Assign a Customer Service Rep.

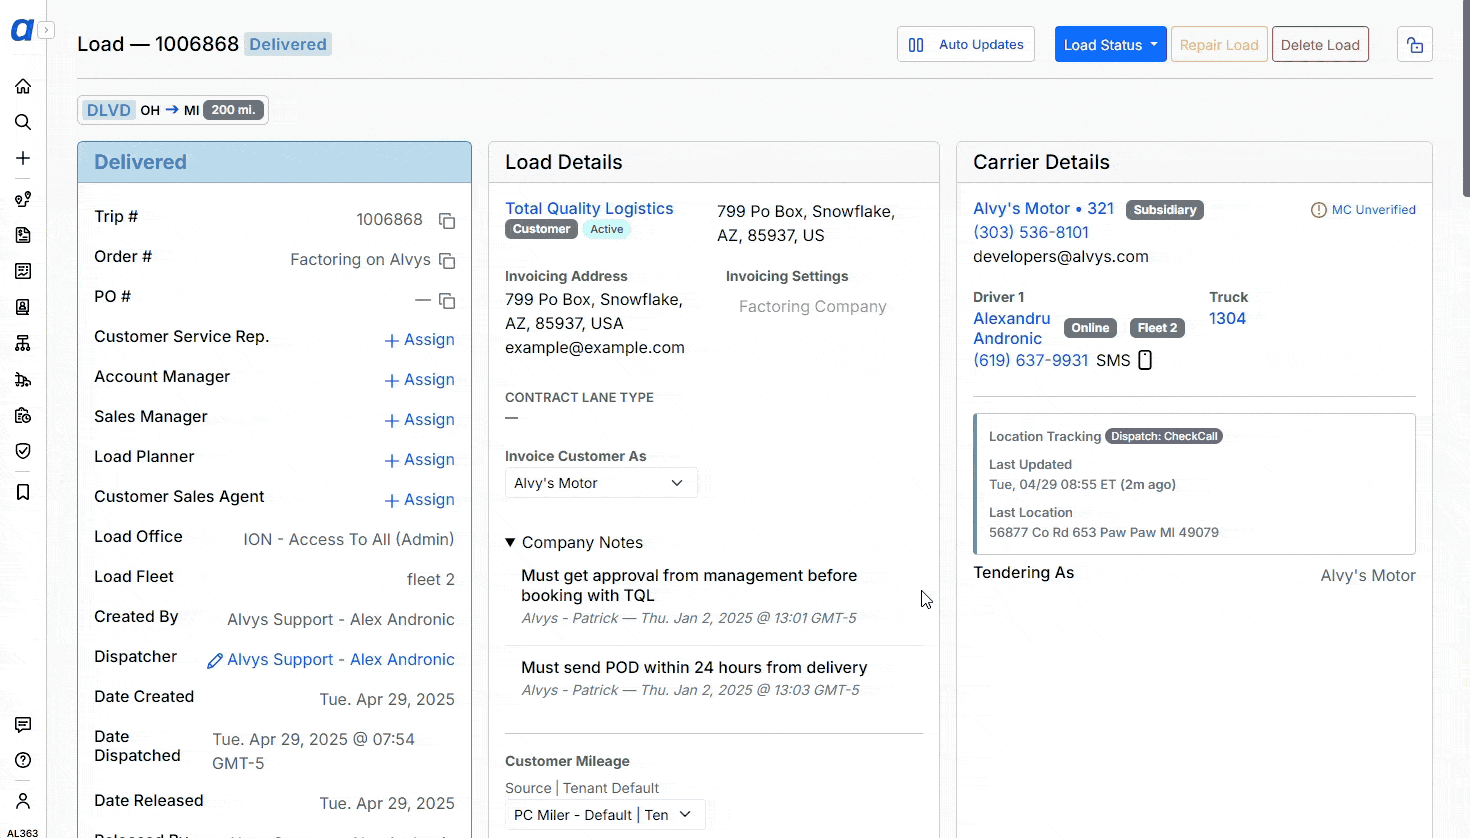pos(420,340)
